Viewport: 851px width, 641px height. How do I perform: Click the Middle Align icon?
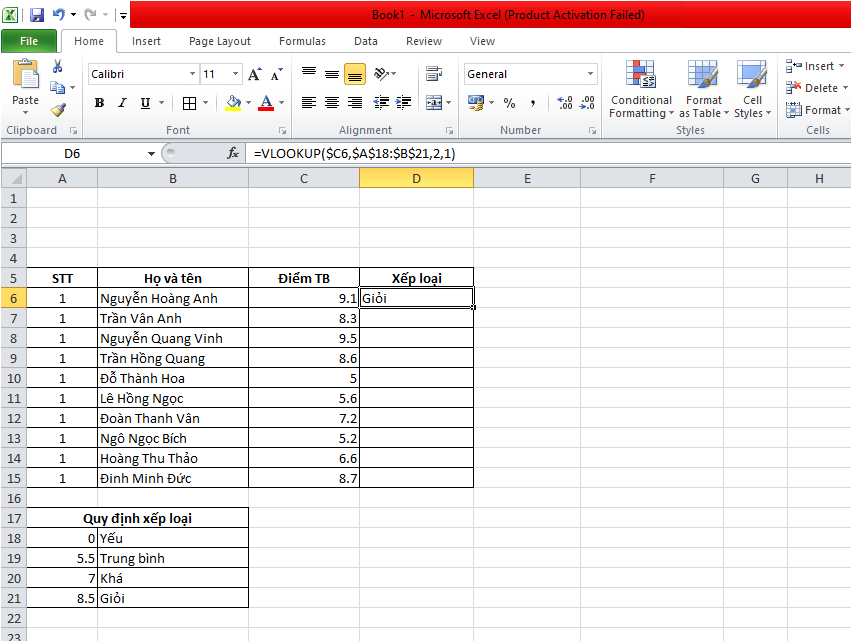click(x=332, y=74)
